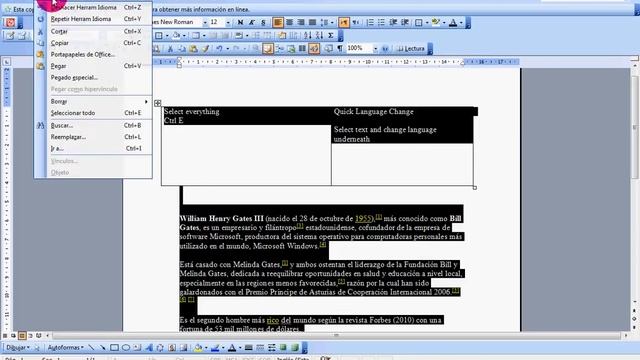The image size is (640, 360).
Task: Click the AutoSum sigma icon
Action: 331,36
